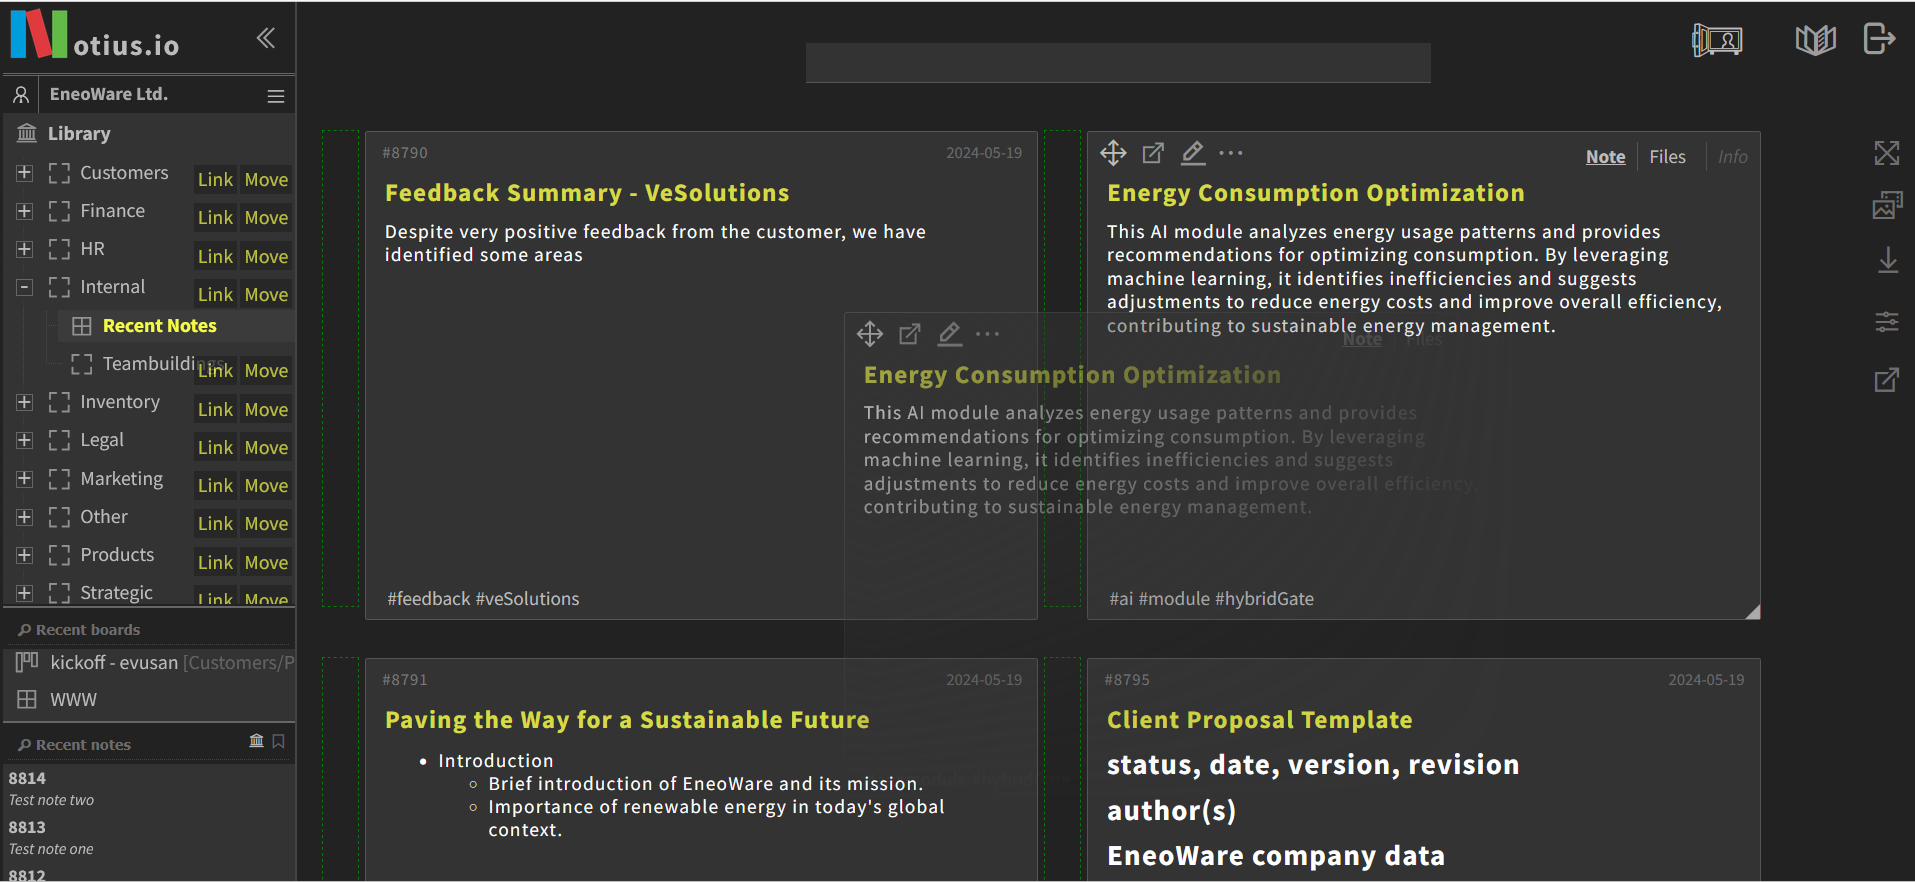Open the user account icon beside EneoWare Ltd.
This screenshot has width=1915, height=882.
[21, 95]
